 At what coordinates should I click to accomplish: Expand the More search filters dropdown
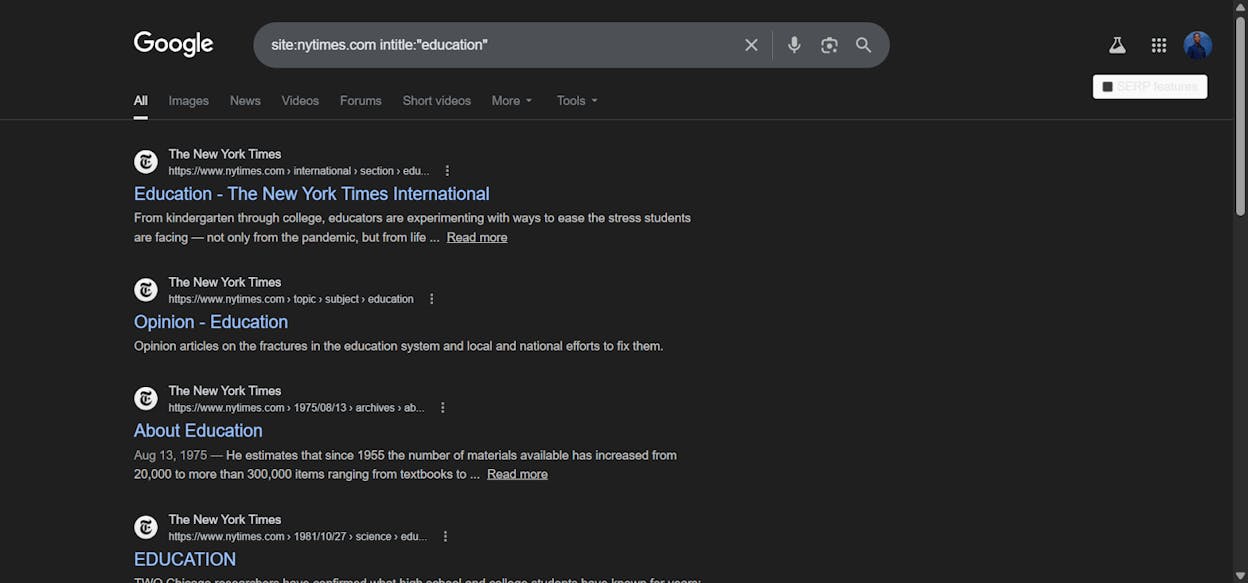(512, 101)
